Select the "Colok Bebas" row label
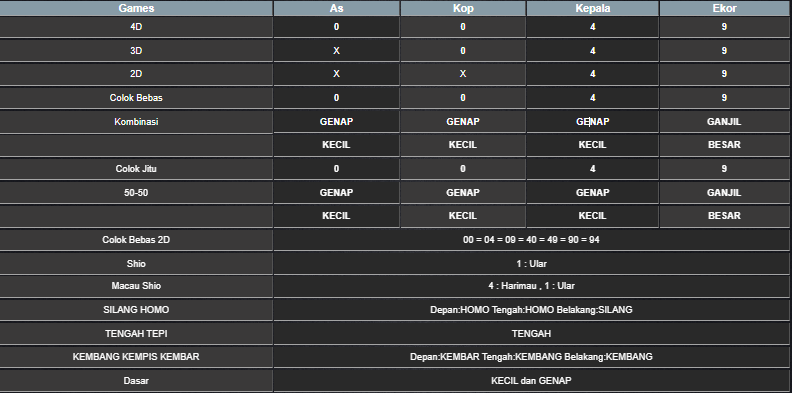Viewport: 792px width, 393px height. 136,97
